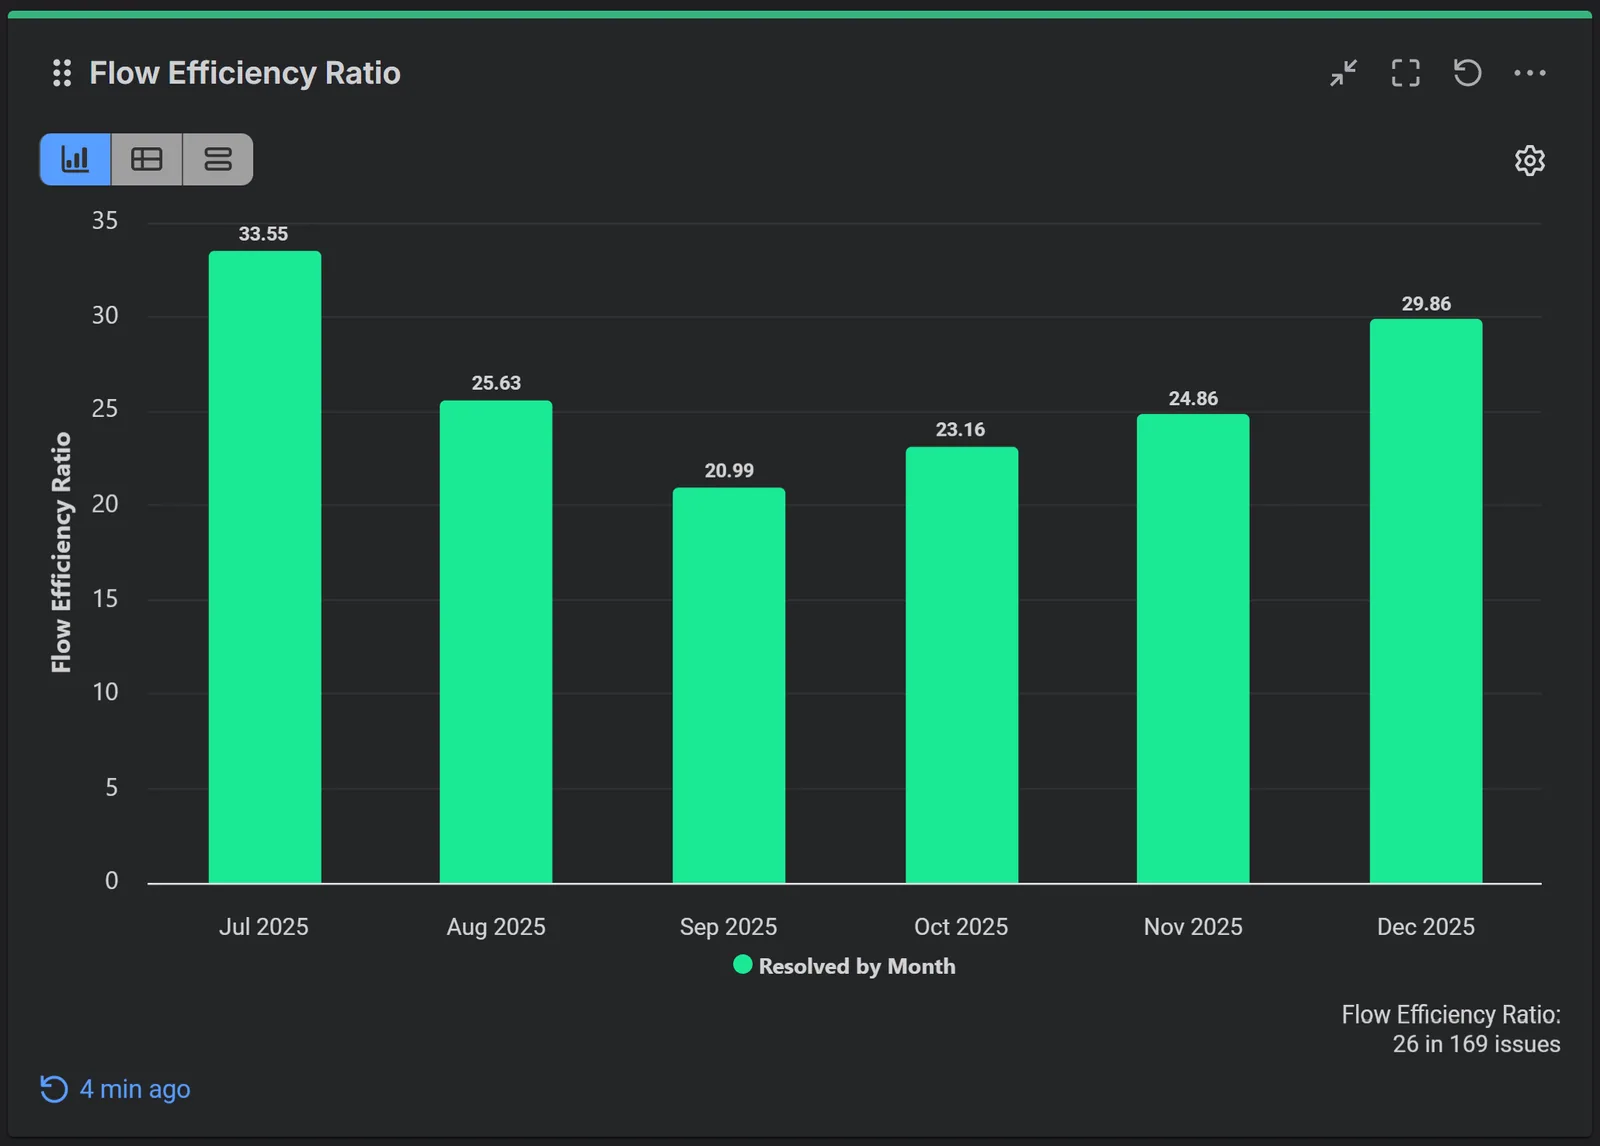The width and height of the screenshot is (1600, 1146).
Task: Click the y-axis tick label 35
Action: point(105,221)
